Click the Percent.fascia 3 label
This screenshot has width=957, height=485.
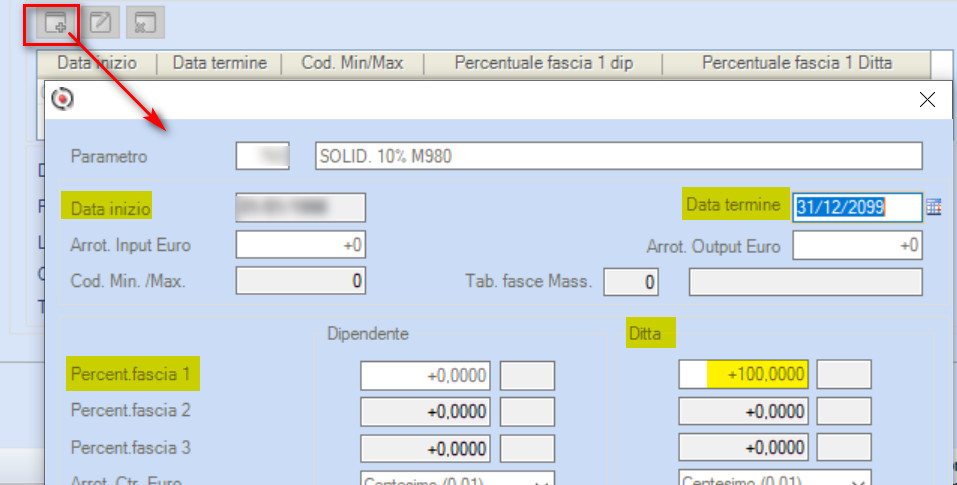[x=131, y=447]
